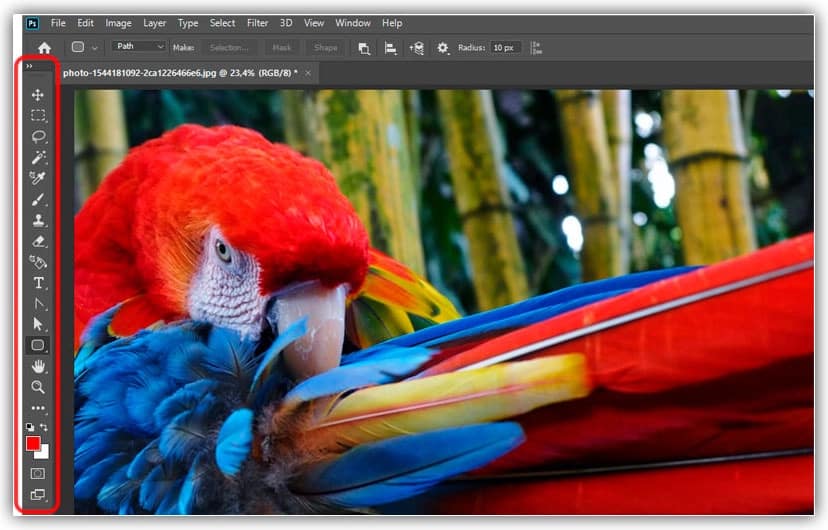The image size is (828, 530).
Task: Select the photo-1544181092 document tab
Action: 180,73
